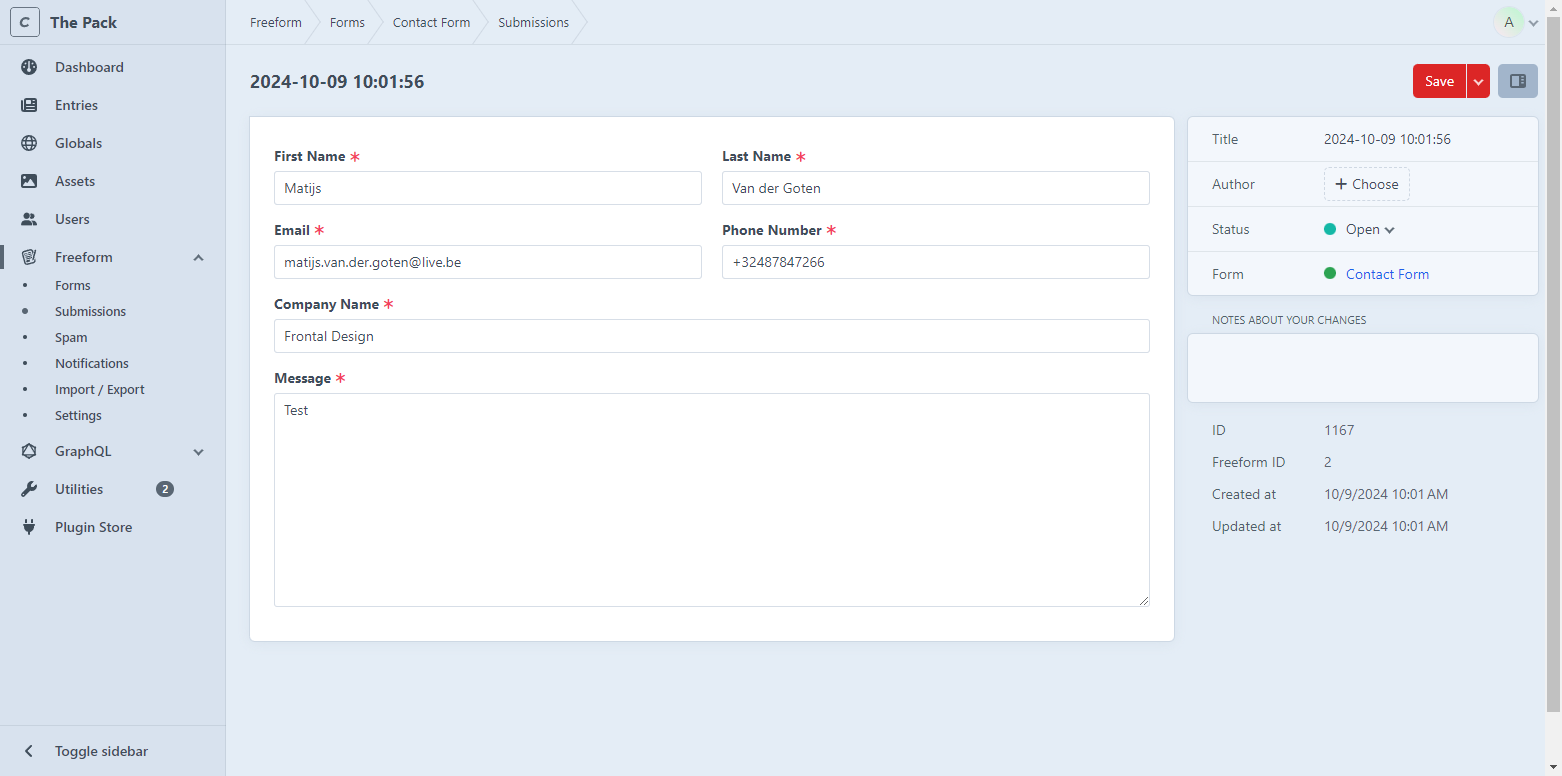
Task: Click the GraphQL logo icon
Action: coord(29,451)
